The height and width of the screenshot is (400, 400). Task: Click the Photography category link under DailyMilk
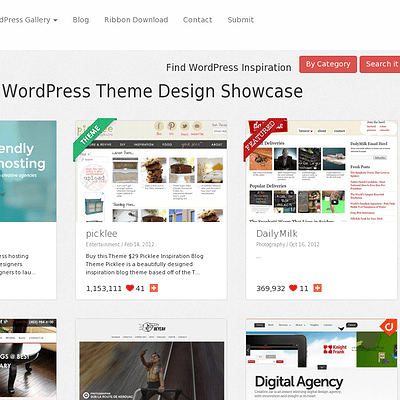[270, 244]
